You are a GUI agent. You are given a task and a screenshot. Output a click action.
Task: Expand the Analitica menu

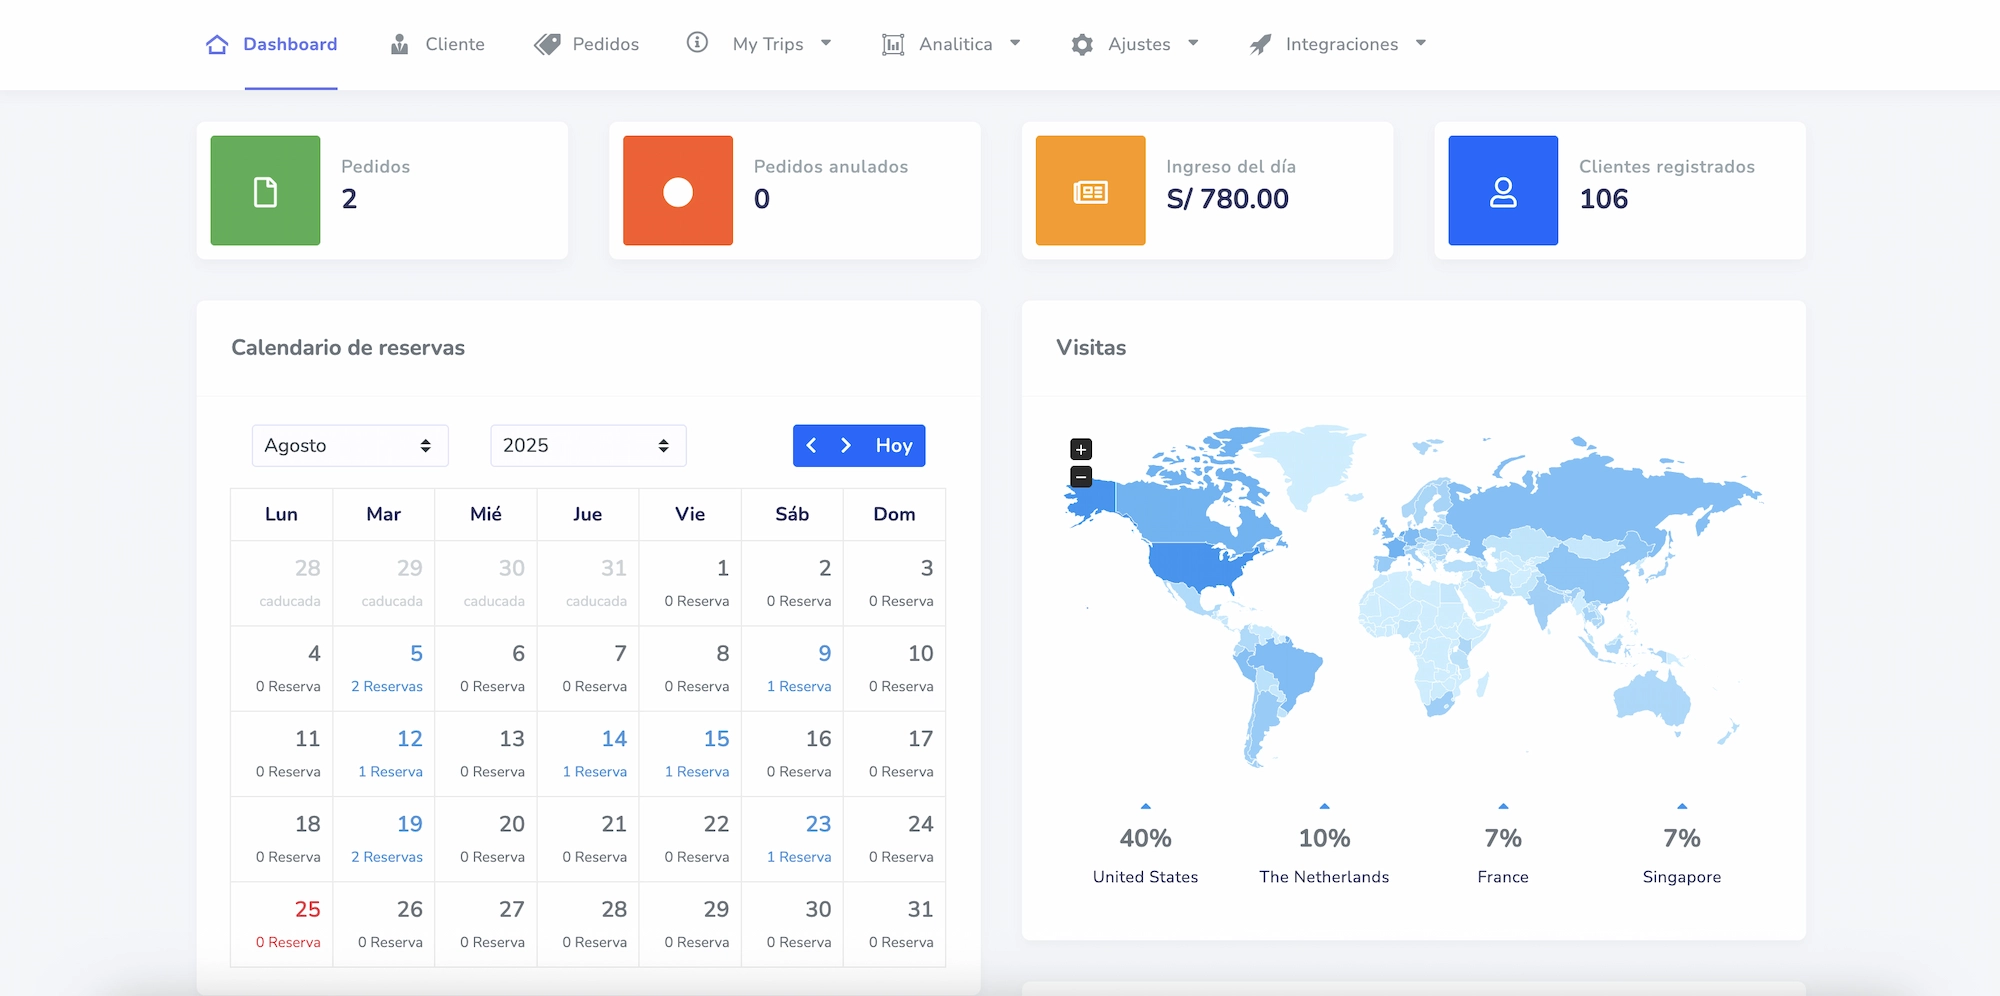(x=955, y=44)
